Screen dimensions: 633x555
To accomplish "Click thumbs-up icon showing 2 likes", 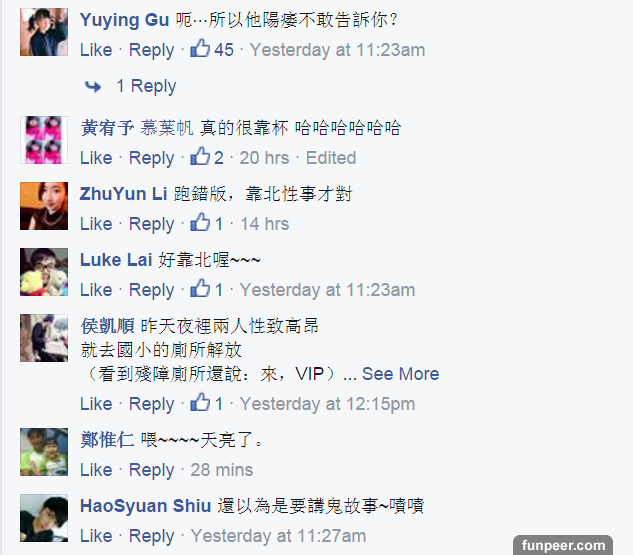I will pyautogui.click(x=200, y=156).
